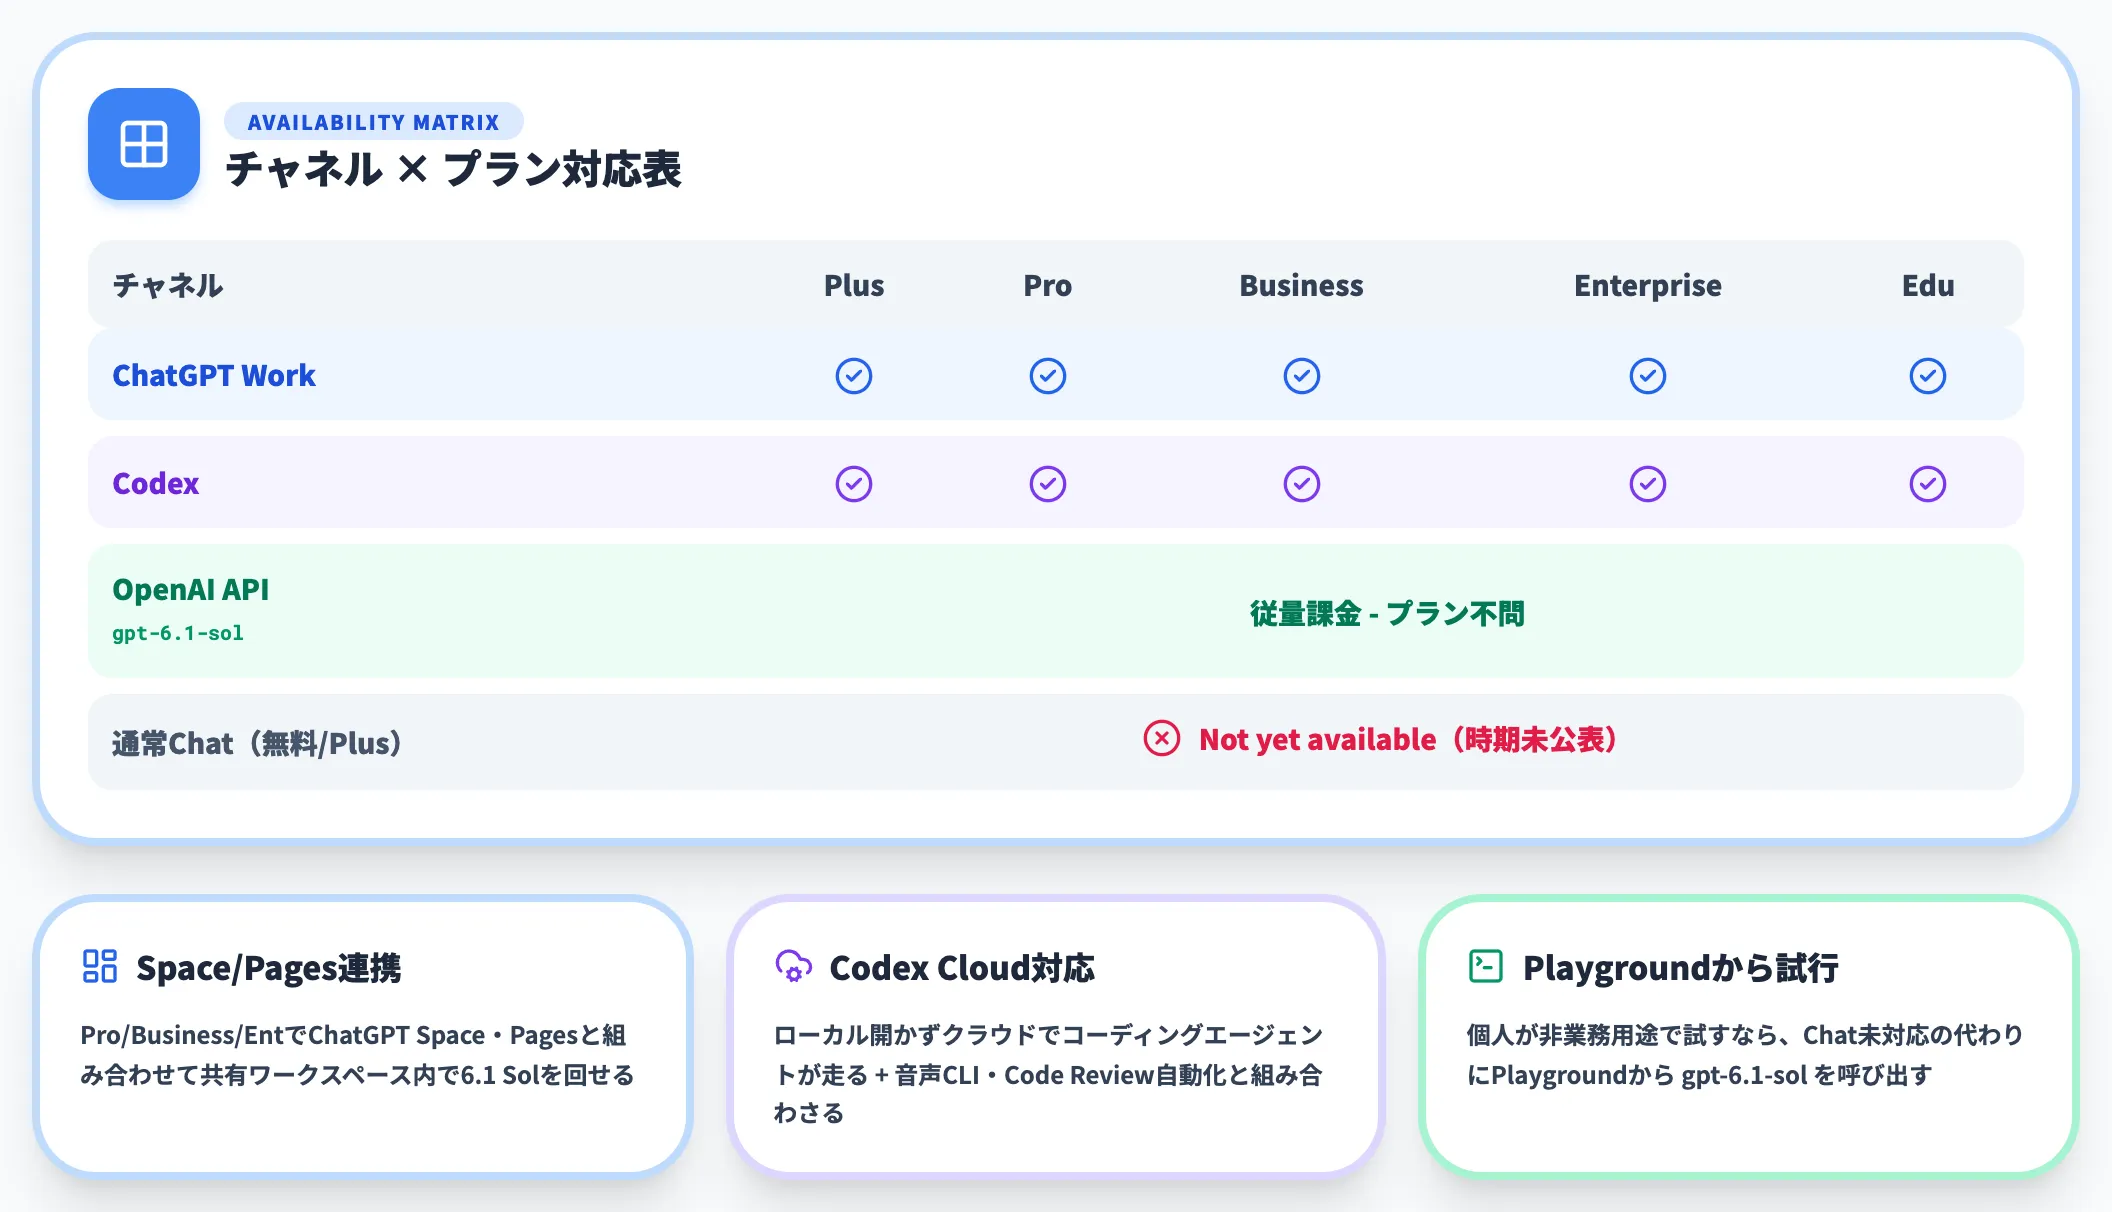Viewport: 2112px width, 1212px height.
Task: Click the Space/Pages連携 grid icon
Action: click(100, 966)
